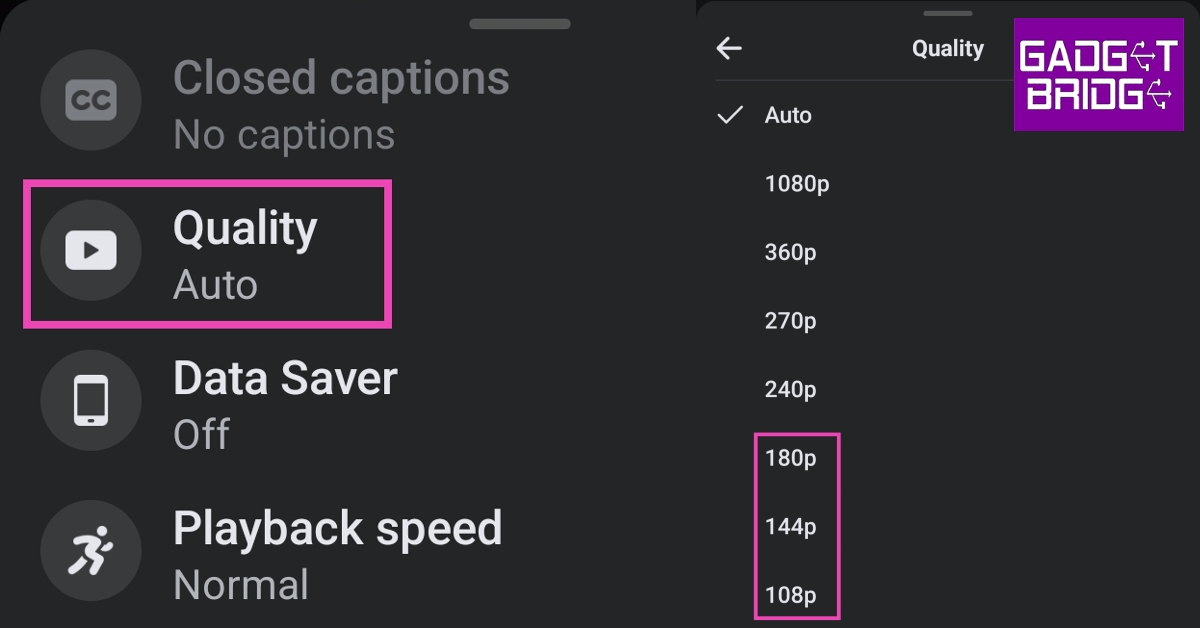Toggle the Data Saver Off option
The height and width of the screenshot is (628, 1200).
(285, 404)
